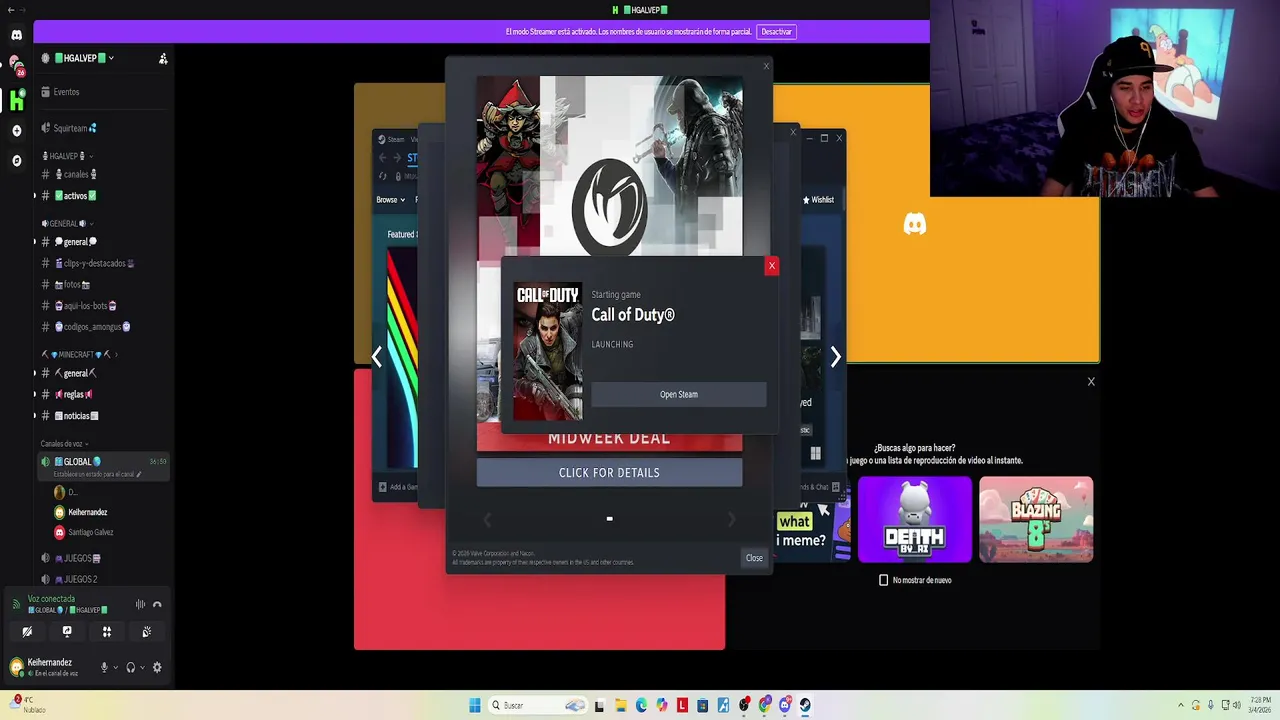Expand the MINECRAFT channel category
Image resolution: width=1280 pixels, height=720 pixels.
tap(79, 355)
